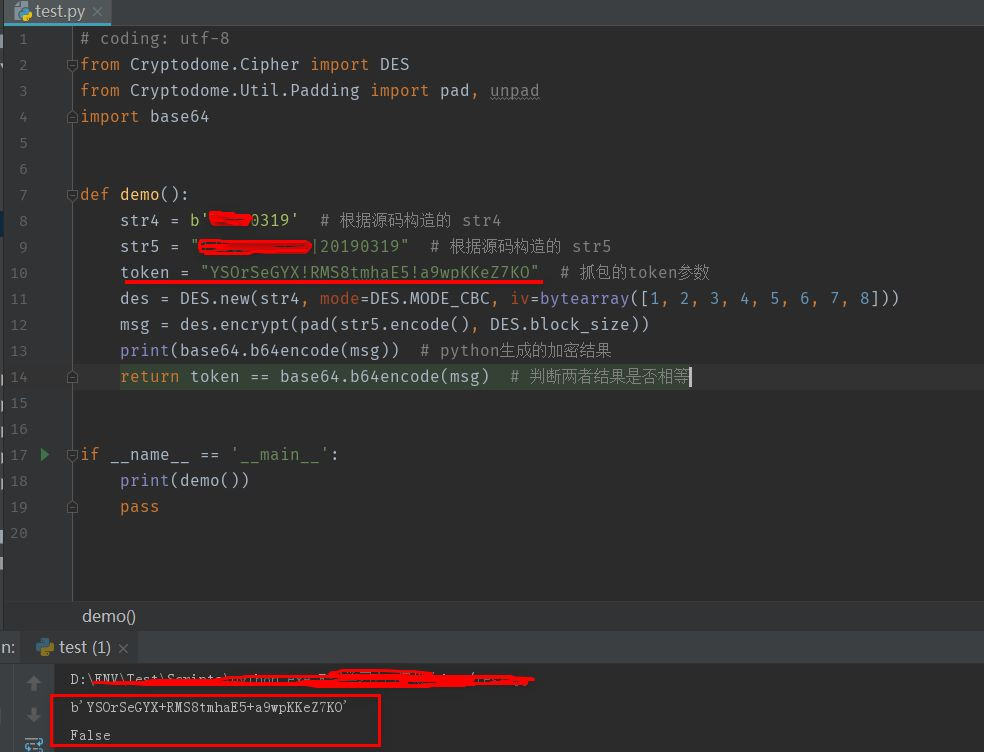Click fold end marker at line 14
Screen dimensions: 984x752
pyautogui.click(x=72, y=377)
